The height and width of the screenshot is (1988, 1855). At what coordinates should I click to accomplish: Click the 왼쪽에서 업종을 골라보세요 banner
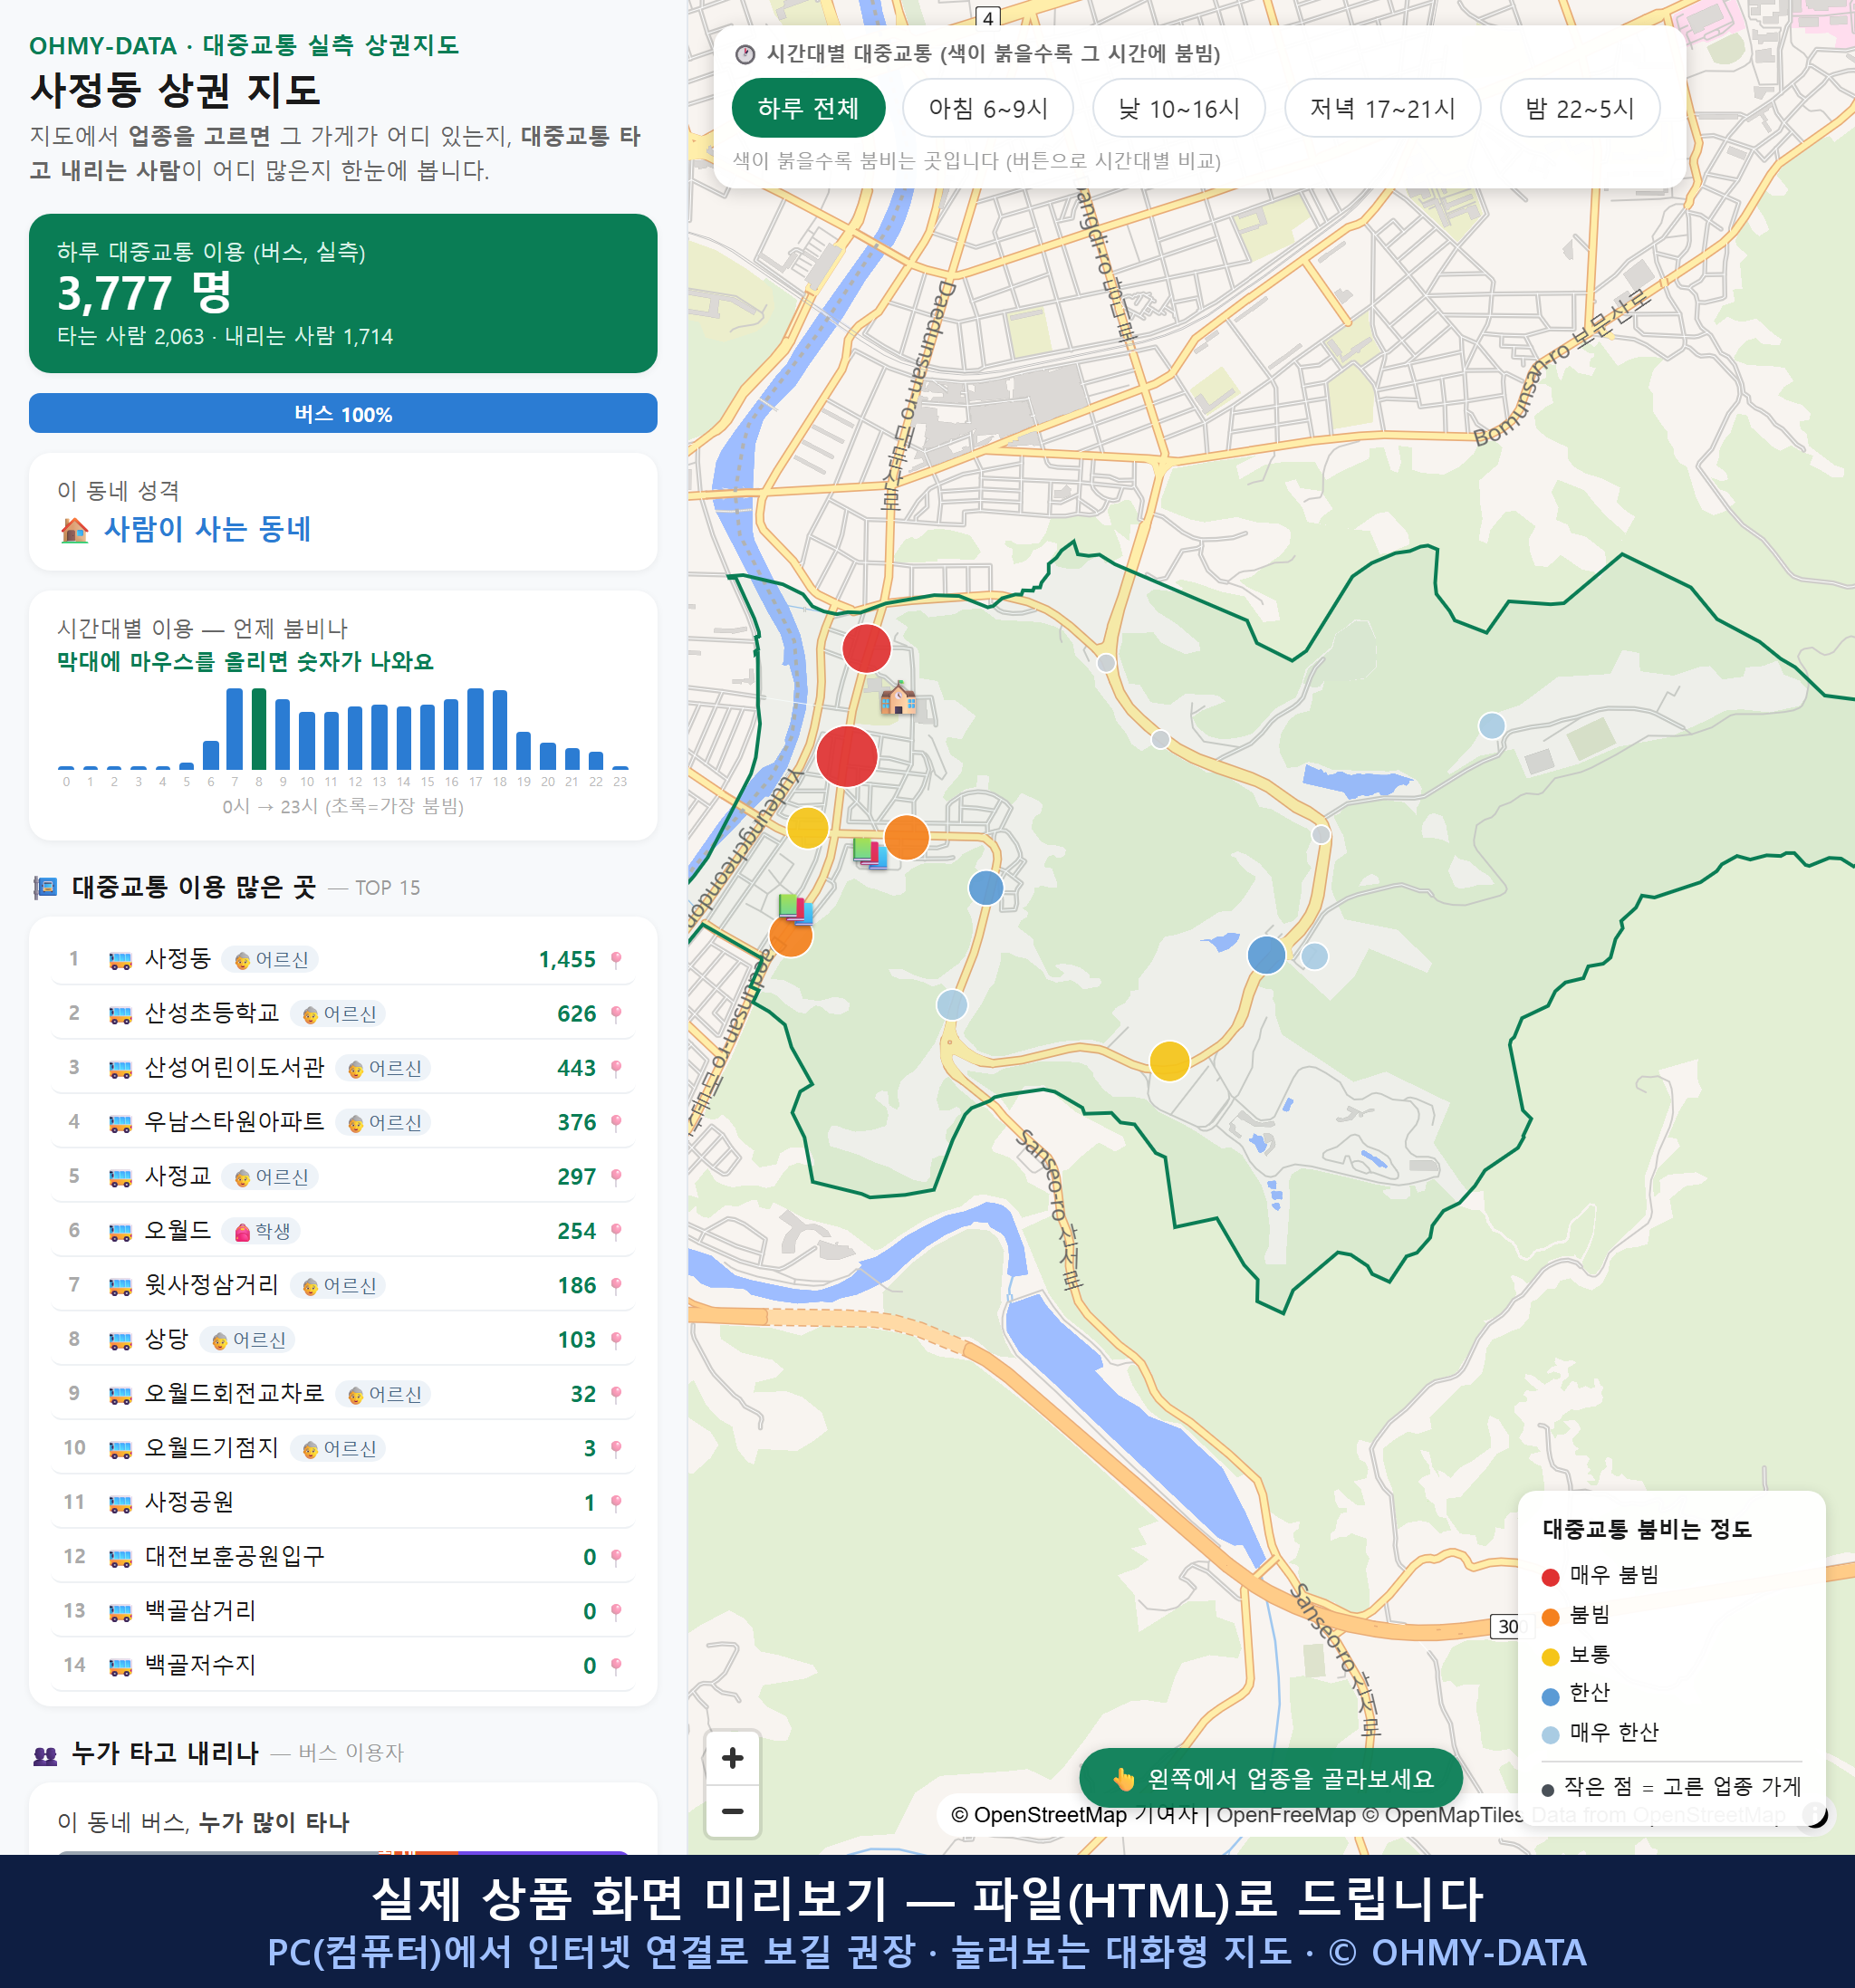pos(1271,1778)
